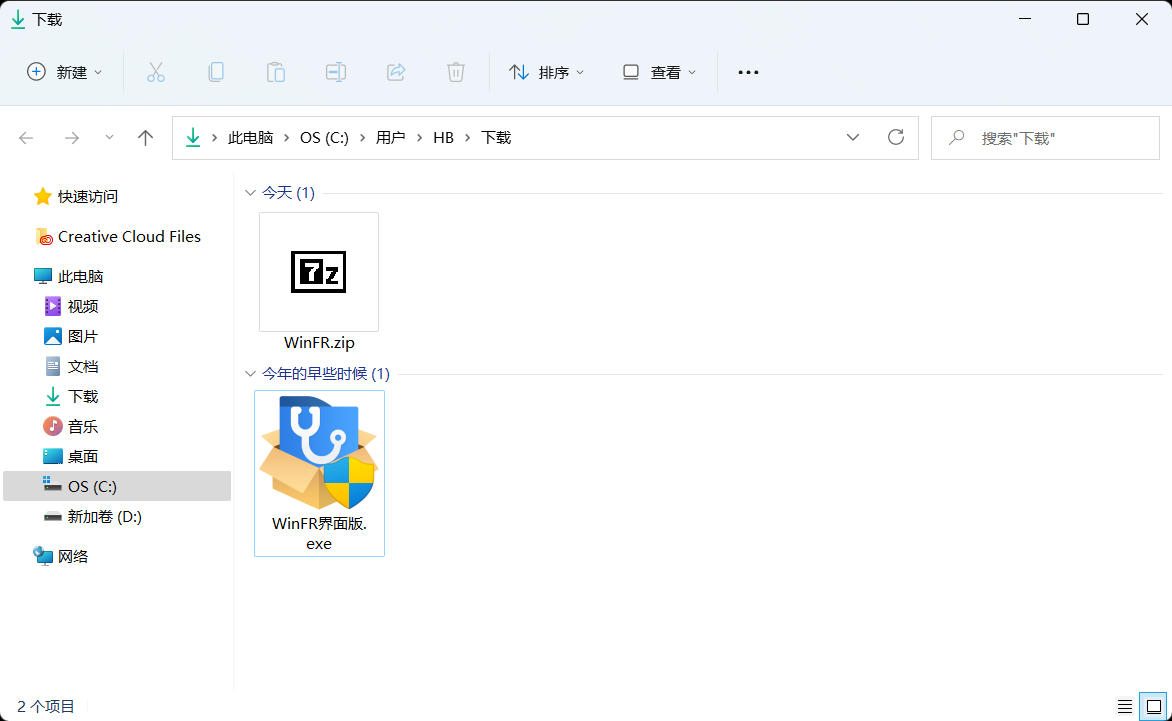The height and width of the screenshot is (721, 1172).
Task: Click the Delete trash can icon
Action: (x=456, y=72)
